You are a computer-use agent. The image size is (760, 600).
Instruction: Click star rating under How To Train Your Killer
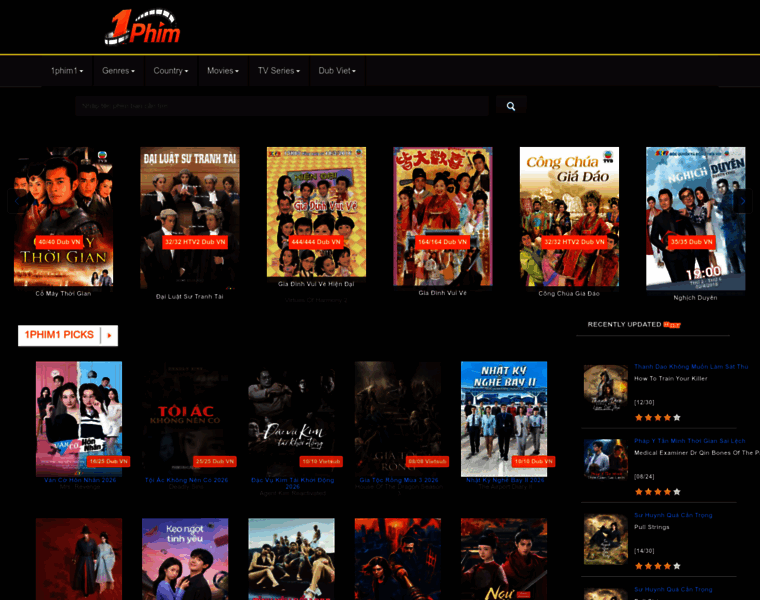(x=658, y=417)
